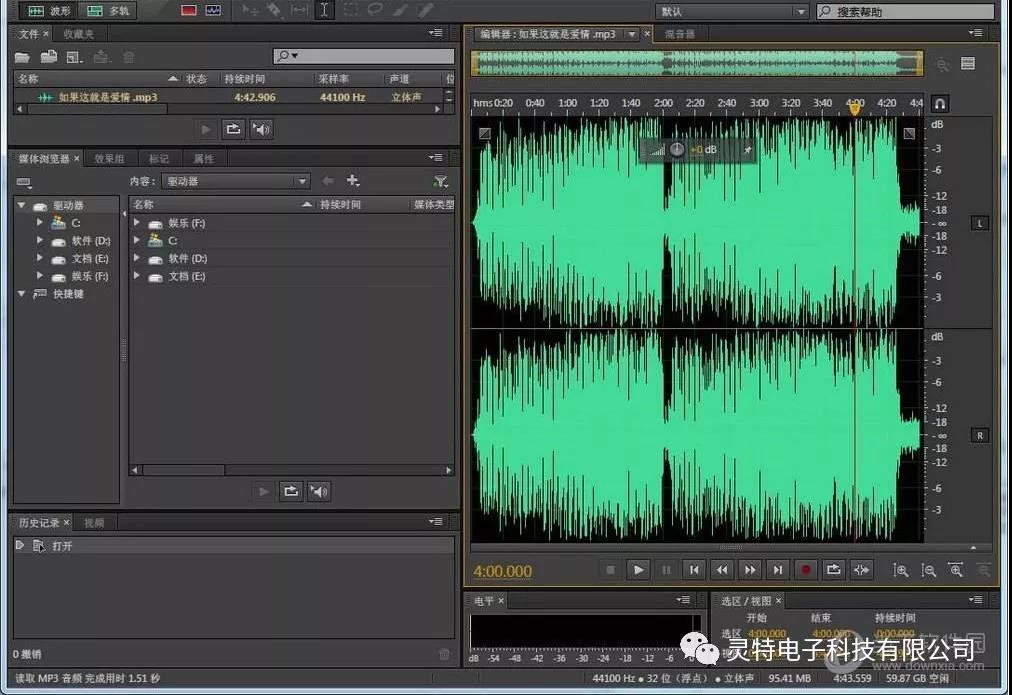Switch to the 属性 tab

click(x=203, y=158)
